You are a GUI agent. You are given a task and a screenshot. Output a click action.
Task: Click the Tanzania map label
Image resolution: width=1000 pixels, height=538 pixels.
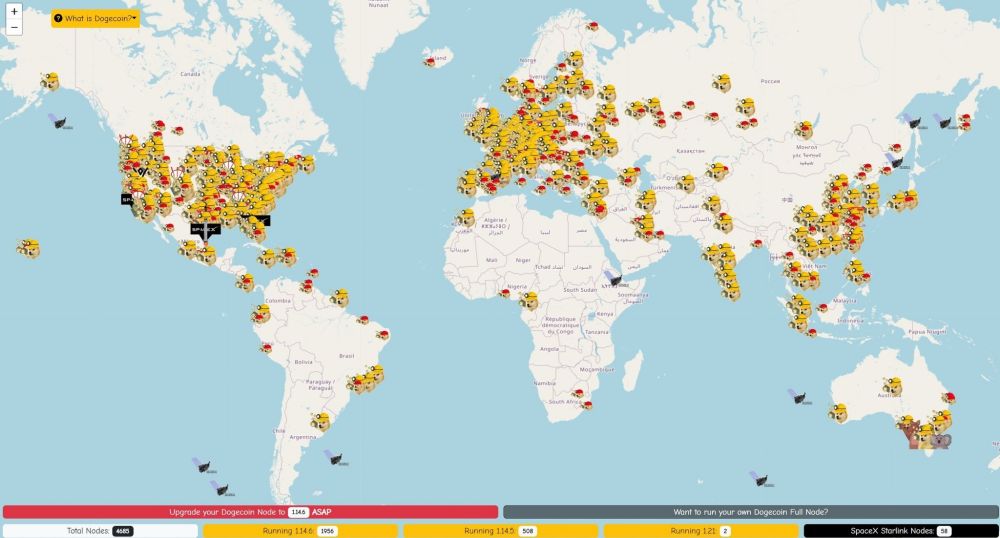point(596,331)
